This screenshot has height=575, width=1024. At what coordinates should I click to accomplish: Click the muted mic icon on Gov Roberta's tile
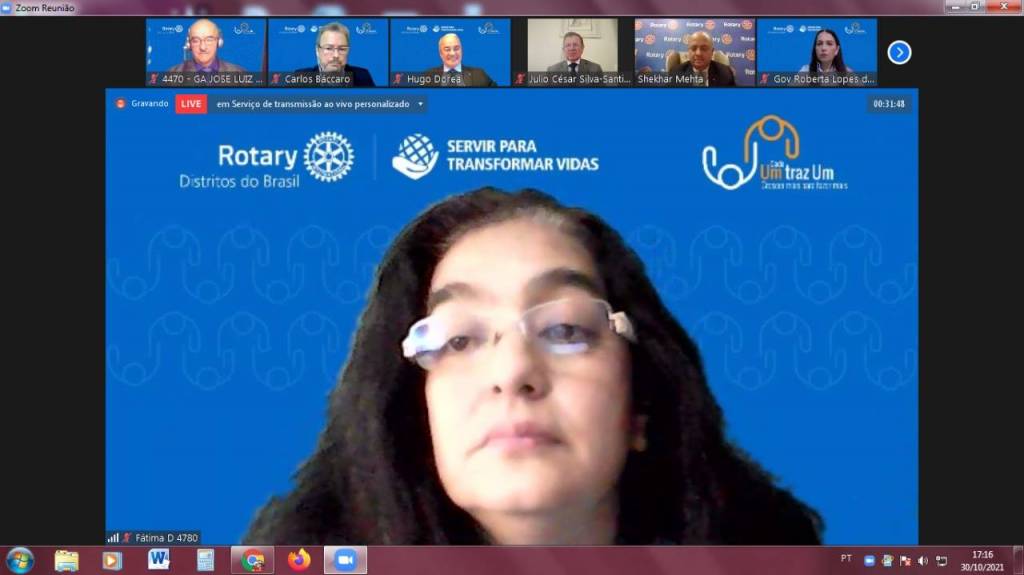[764, 79]
